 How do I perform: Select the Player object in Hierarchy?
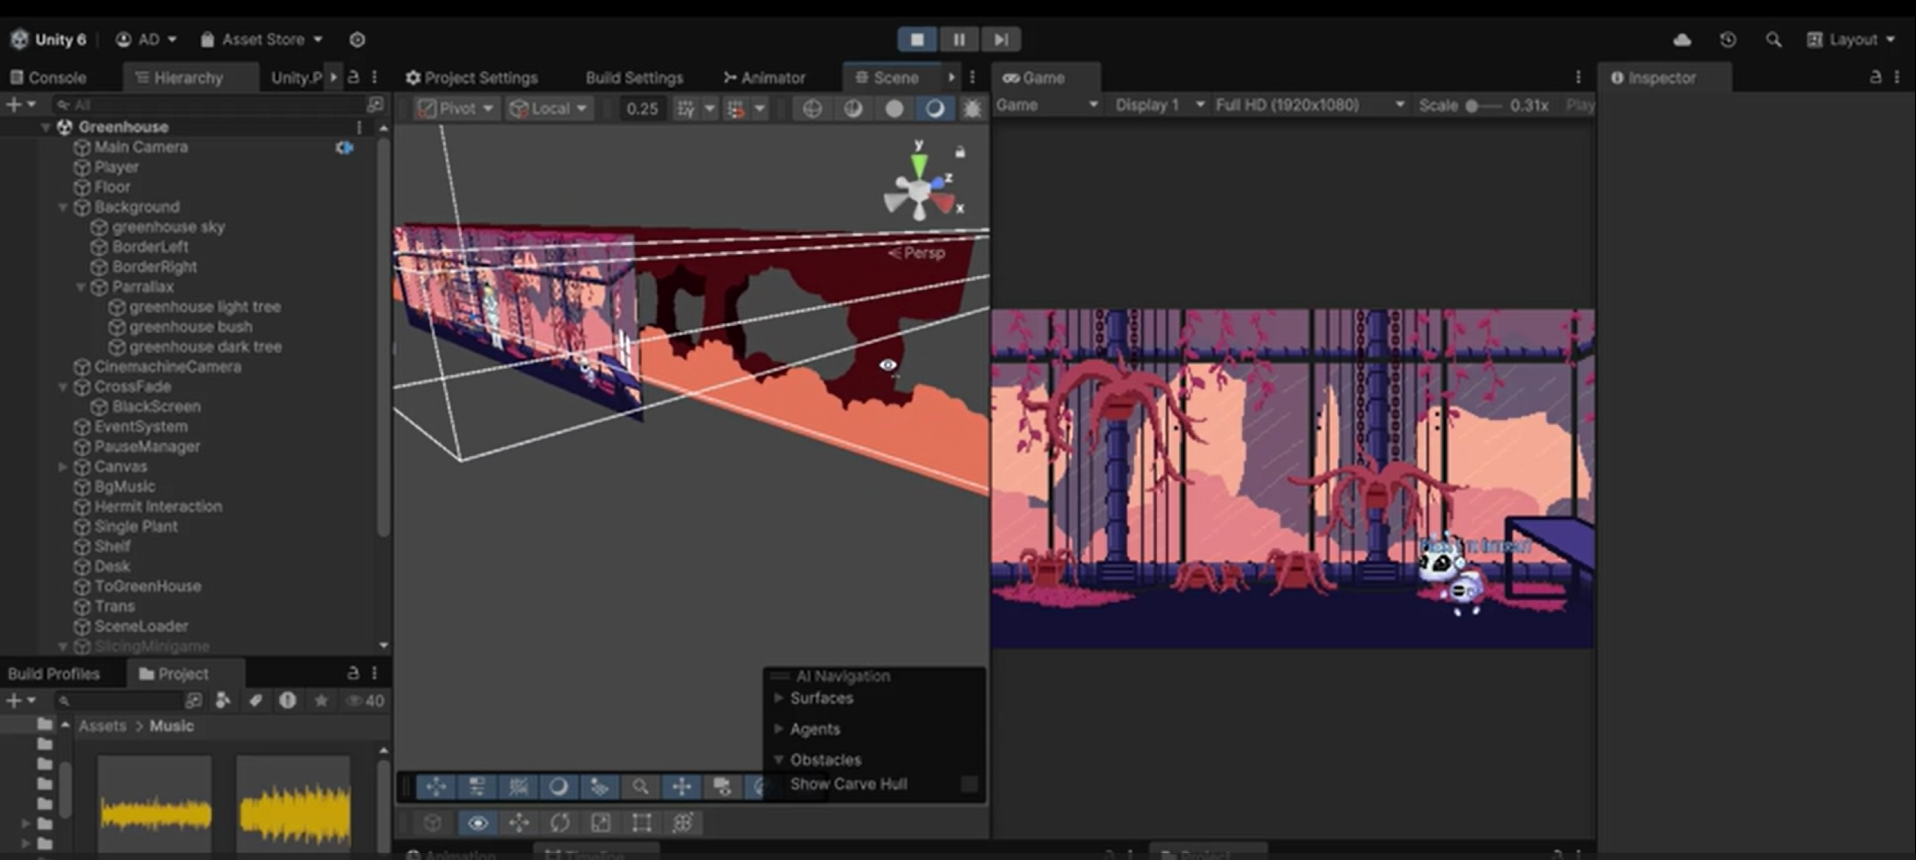116,166
